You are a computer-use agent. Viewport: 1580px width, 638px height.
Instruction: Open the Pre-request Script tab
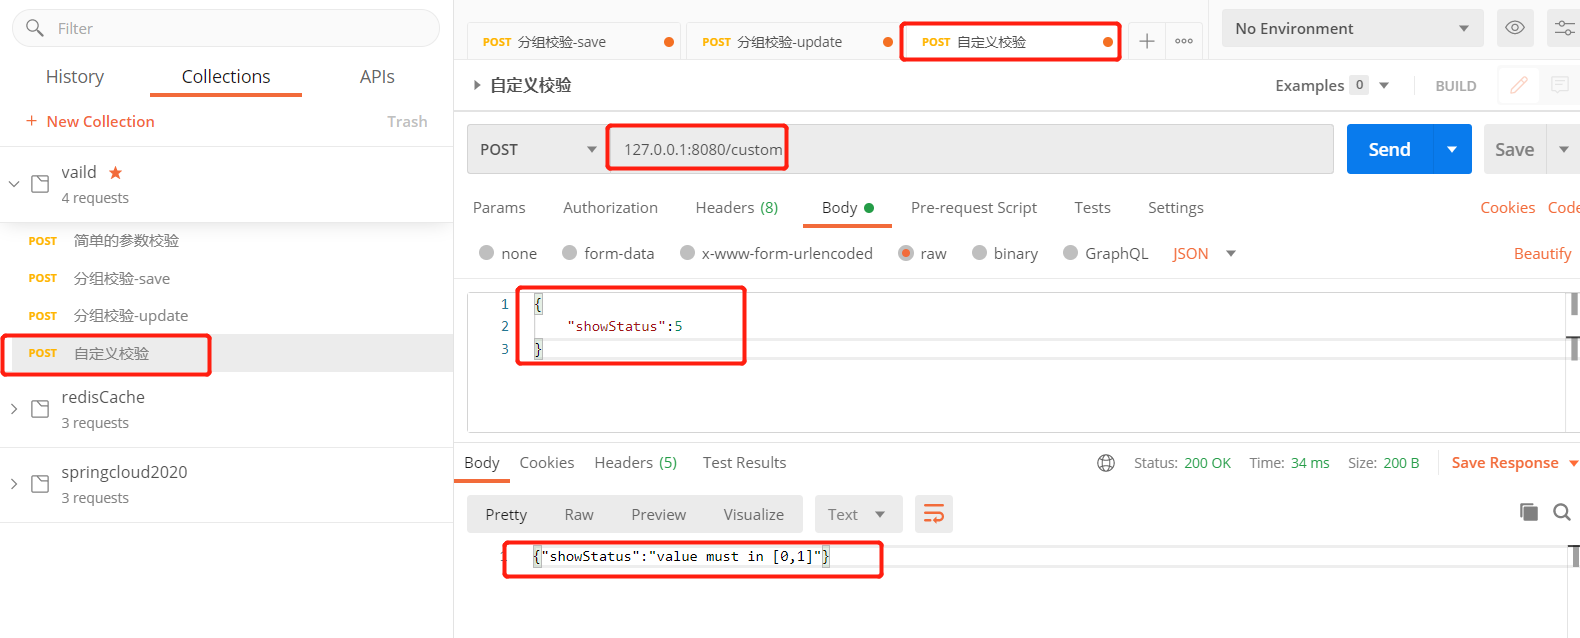pyautogui.click(x=974, y=207)
